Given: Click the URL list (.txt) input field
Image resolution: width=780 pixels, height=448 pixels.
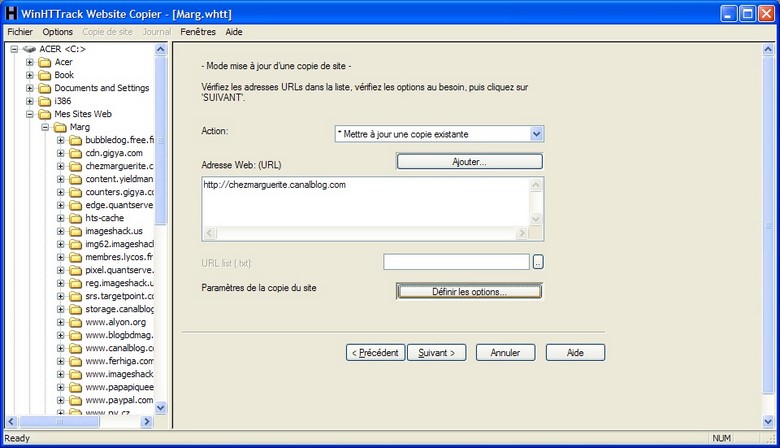Looking at the screenshot, I should point(456,262).
